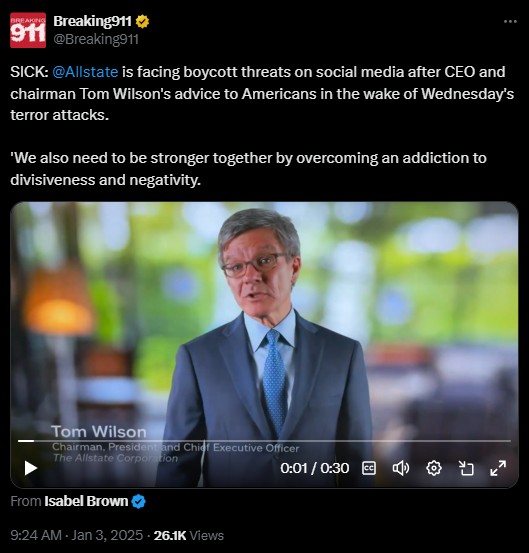Toggle closed captions on the video
The height and width of the screenshot is (553, 529).
[x=369, y=468]
